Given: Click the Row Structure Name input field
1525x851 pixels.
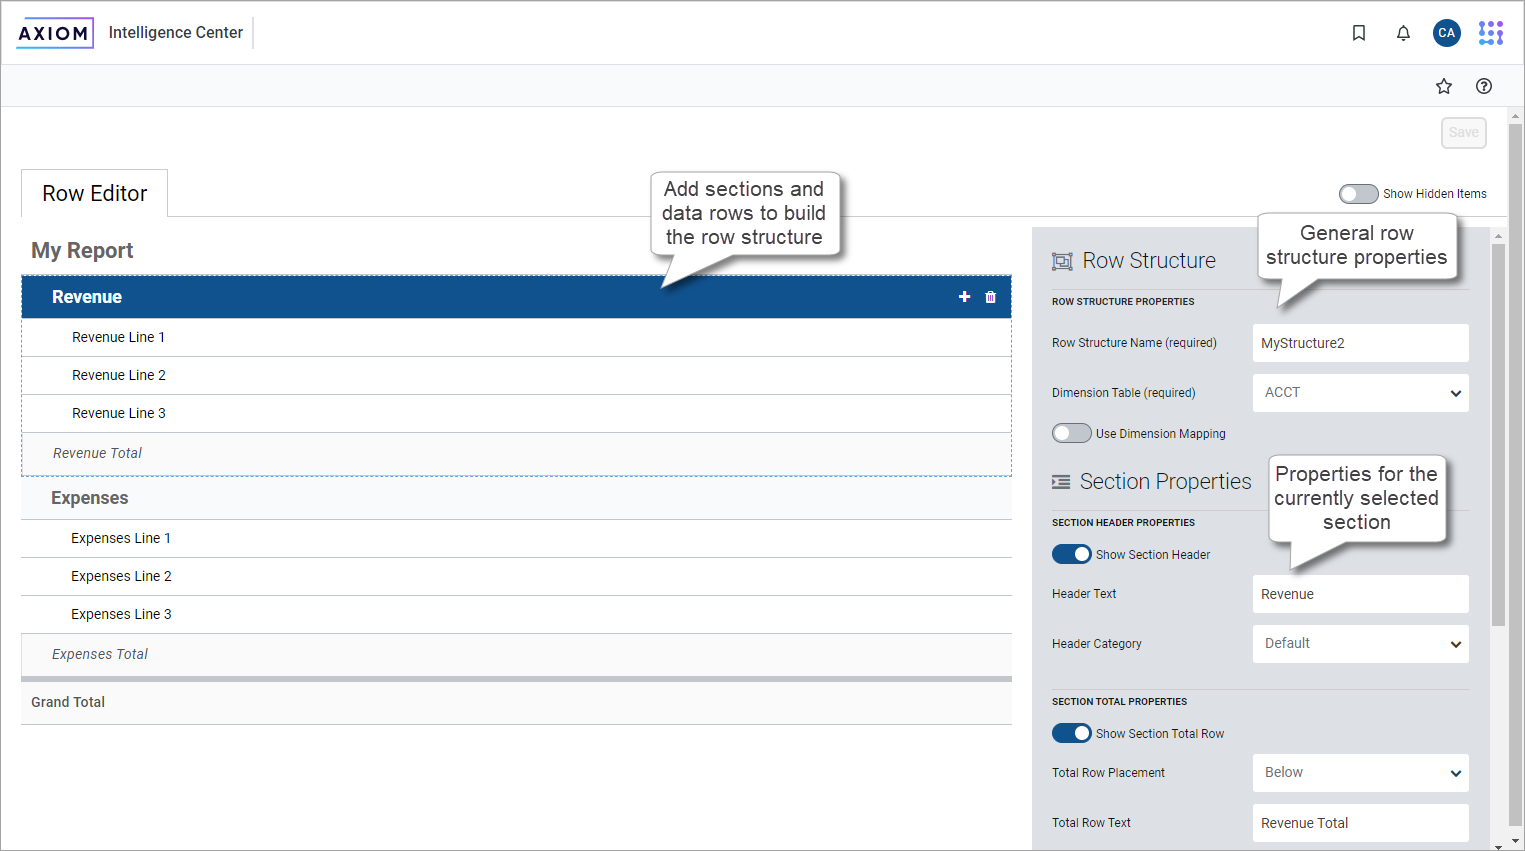Looking at the screenshot, I should click(1360, 343).
